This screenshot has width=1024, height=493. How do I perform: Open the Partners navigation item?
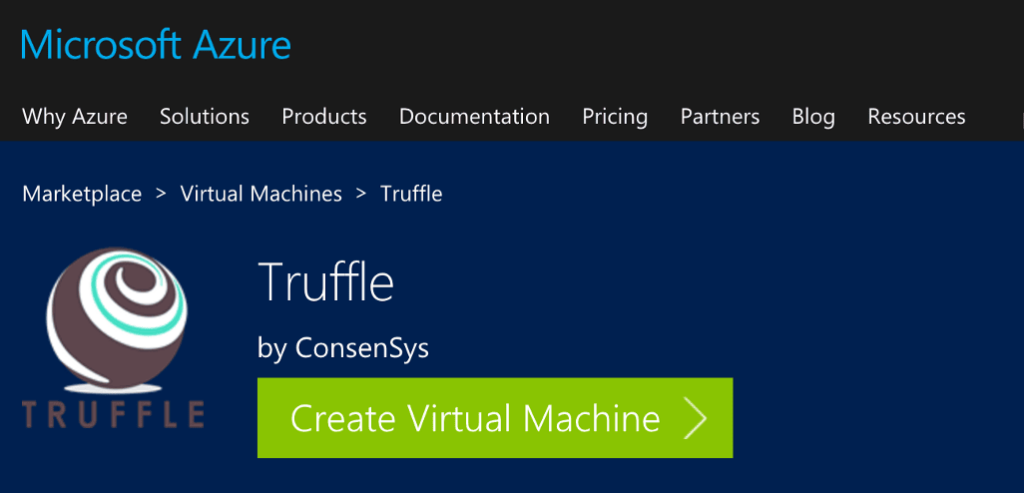(720, 117)
